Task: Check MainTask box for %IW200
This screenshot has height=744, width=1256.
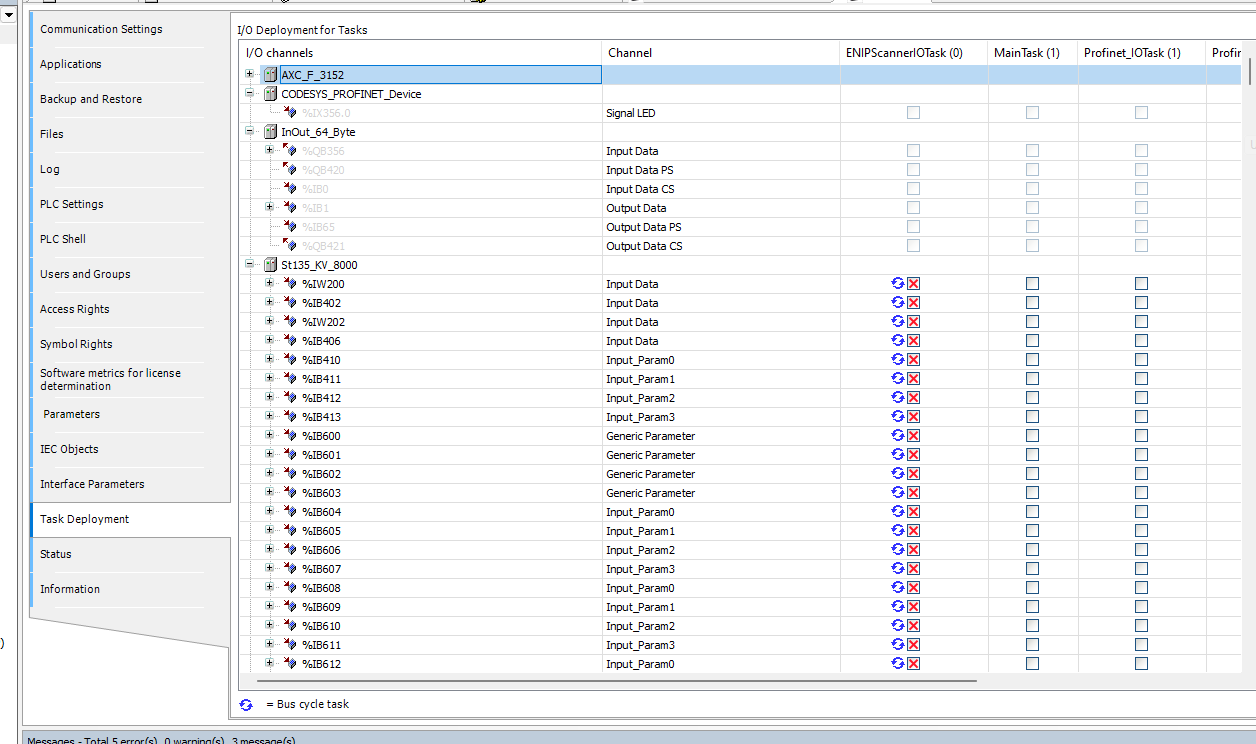Action: point(1032,284)
